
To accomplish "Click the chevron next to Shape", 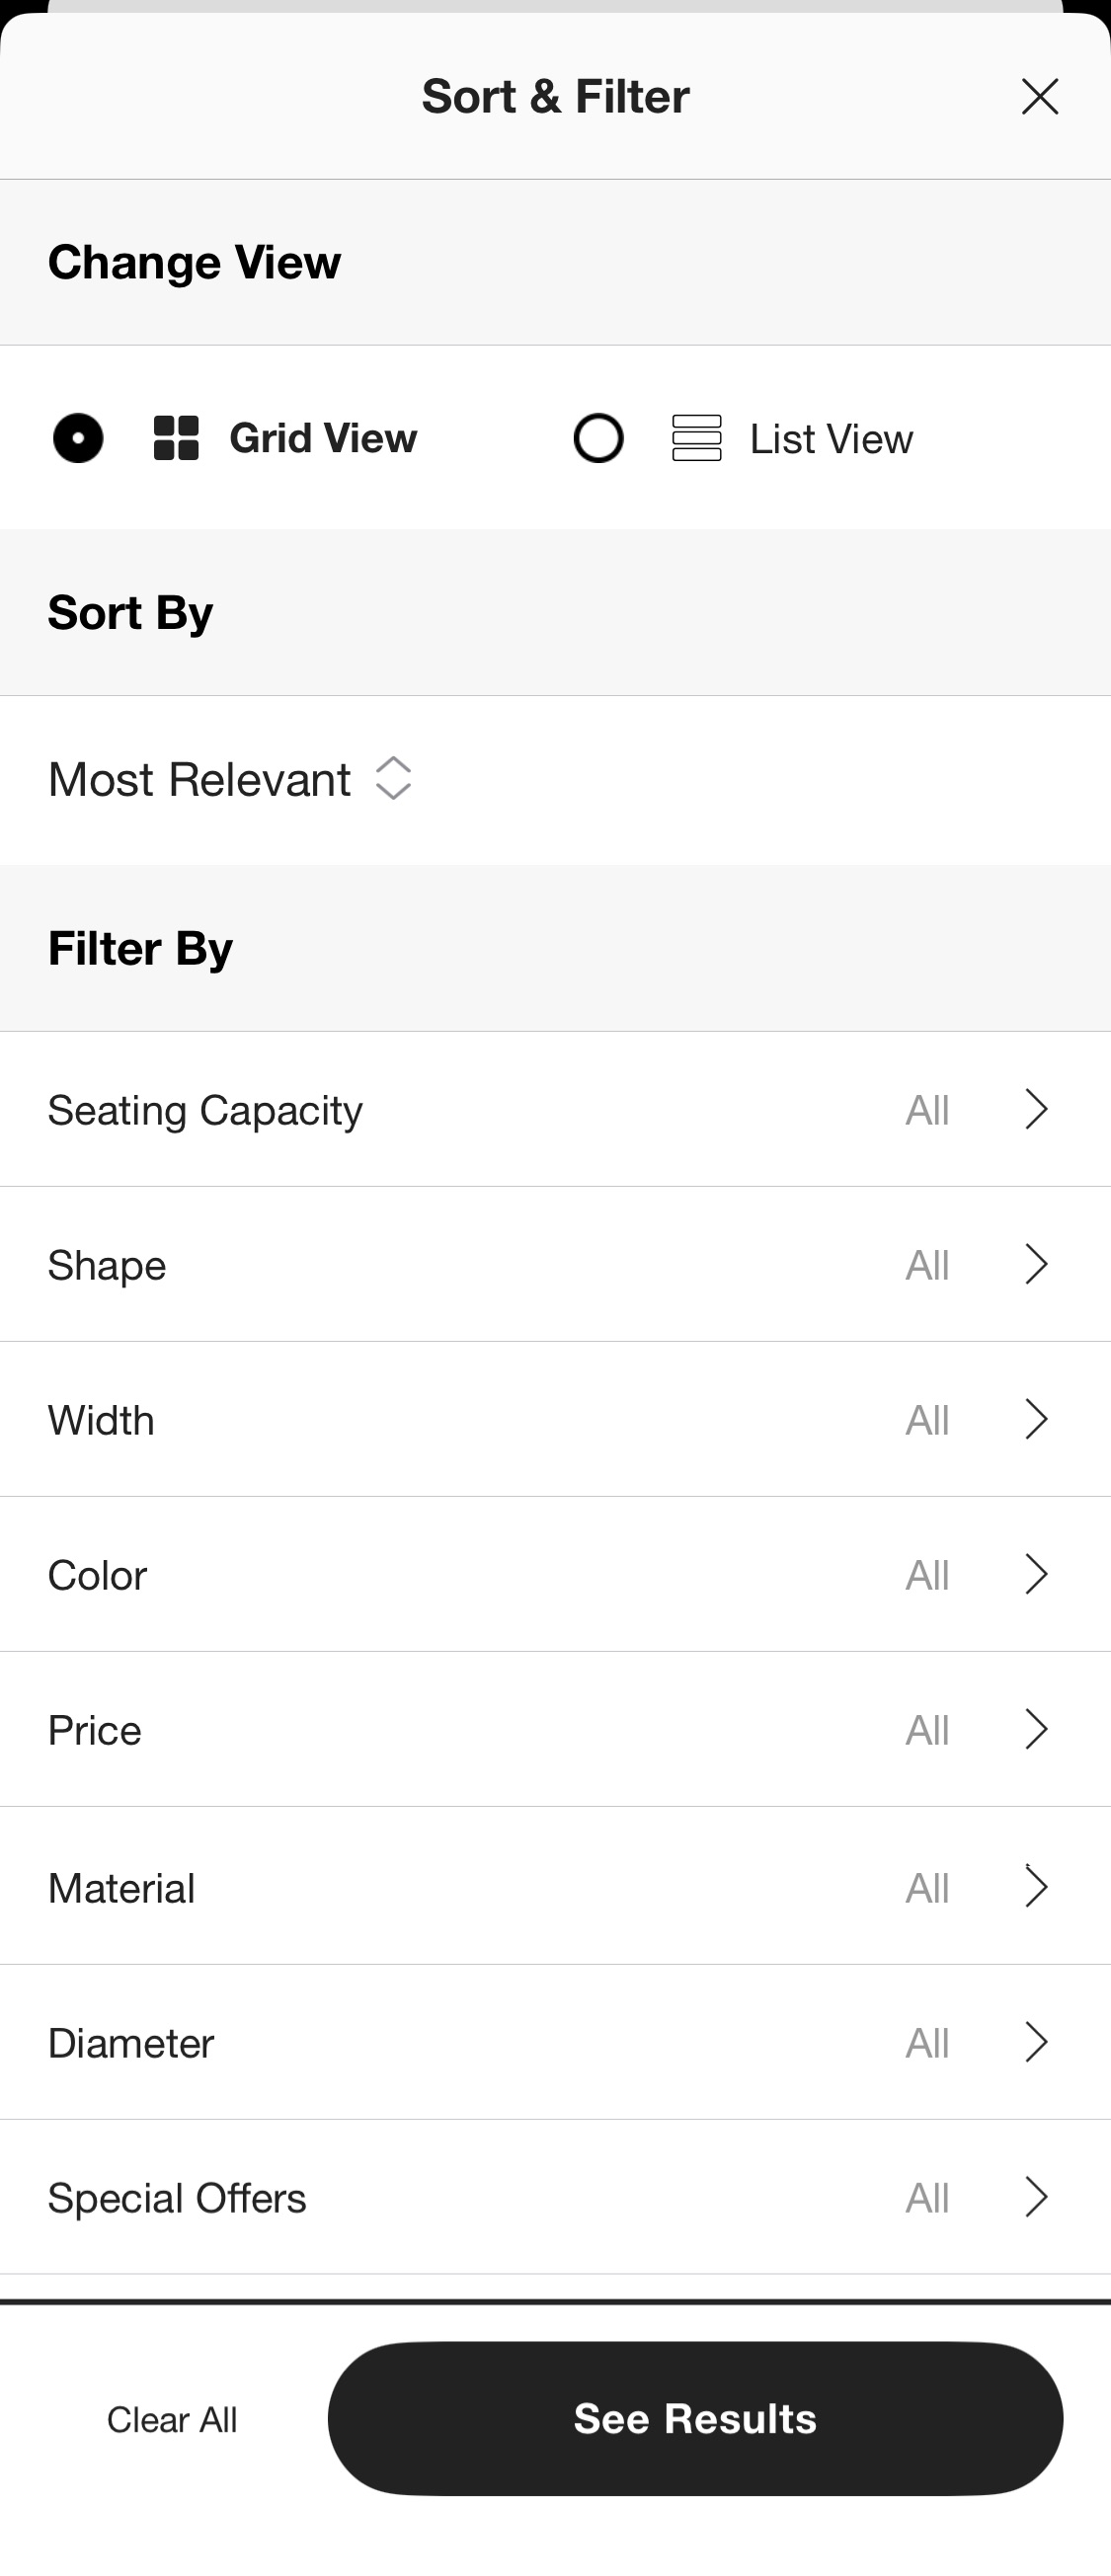I will coord(1036,1264).
